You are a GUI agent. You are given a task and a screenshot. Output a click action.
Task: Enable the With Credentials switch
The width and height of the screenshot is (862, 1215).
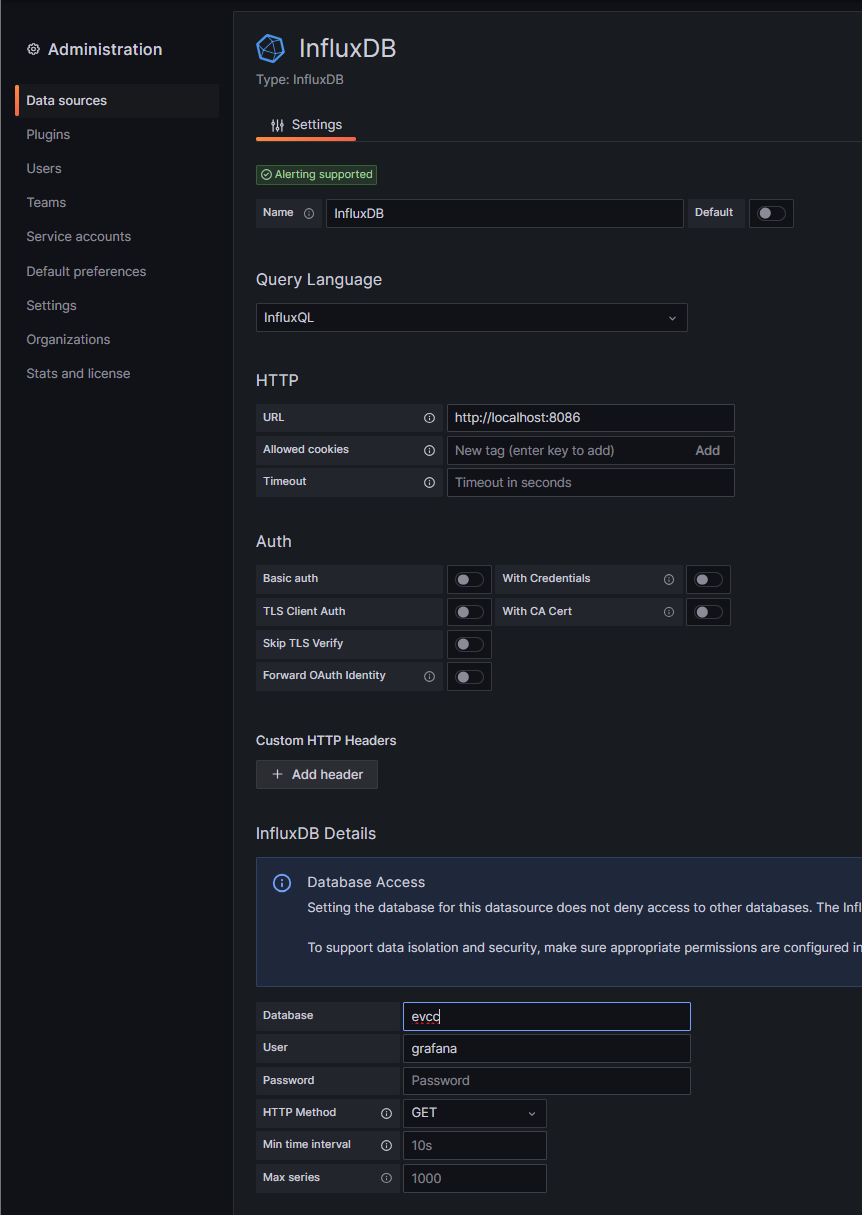[x=708, y=579]
